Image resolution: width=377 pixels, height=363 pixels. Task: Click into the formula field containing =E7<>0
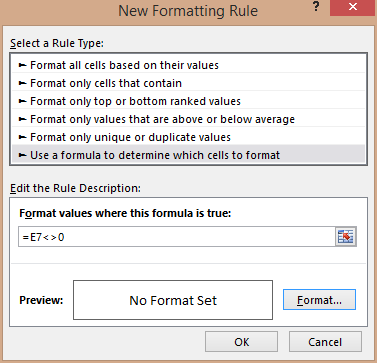coord(177,237)
